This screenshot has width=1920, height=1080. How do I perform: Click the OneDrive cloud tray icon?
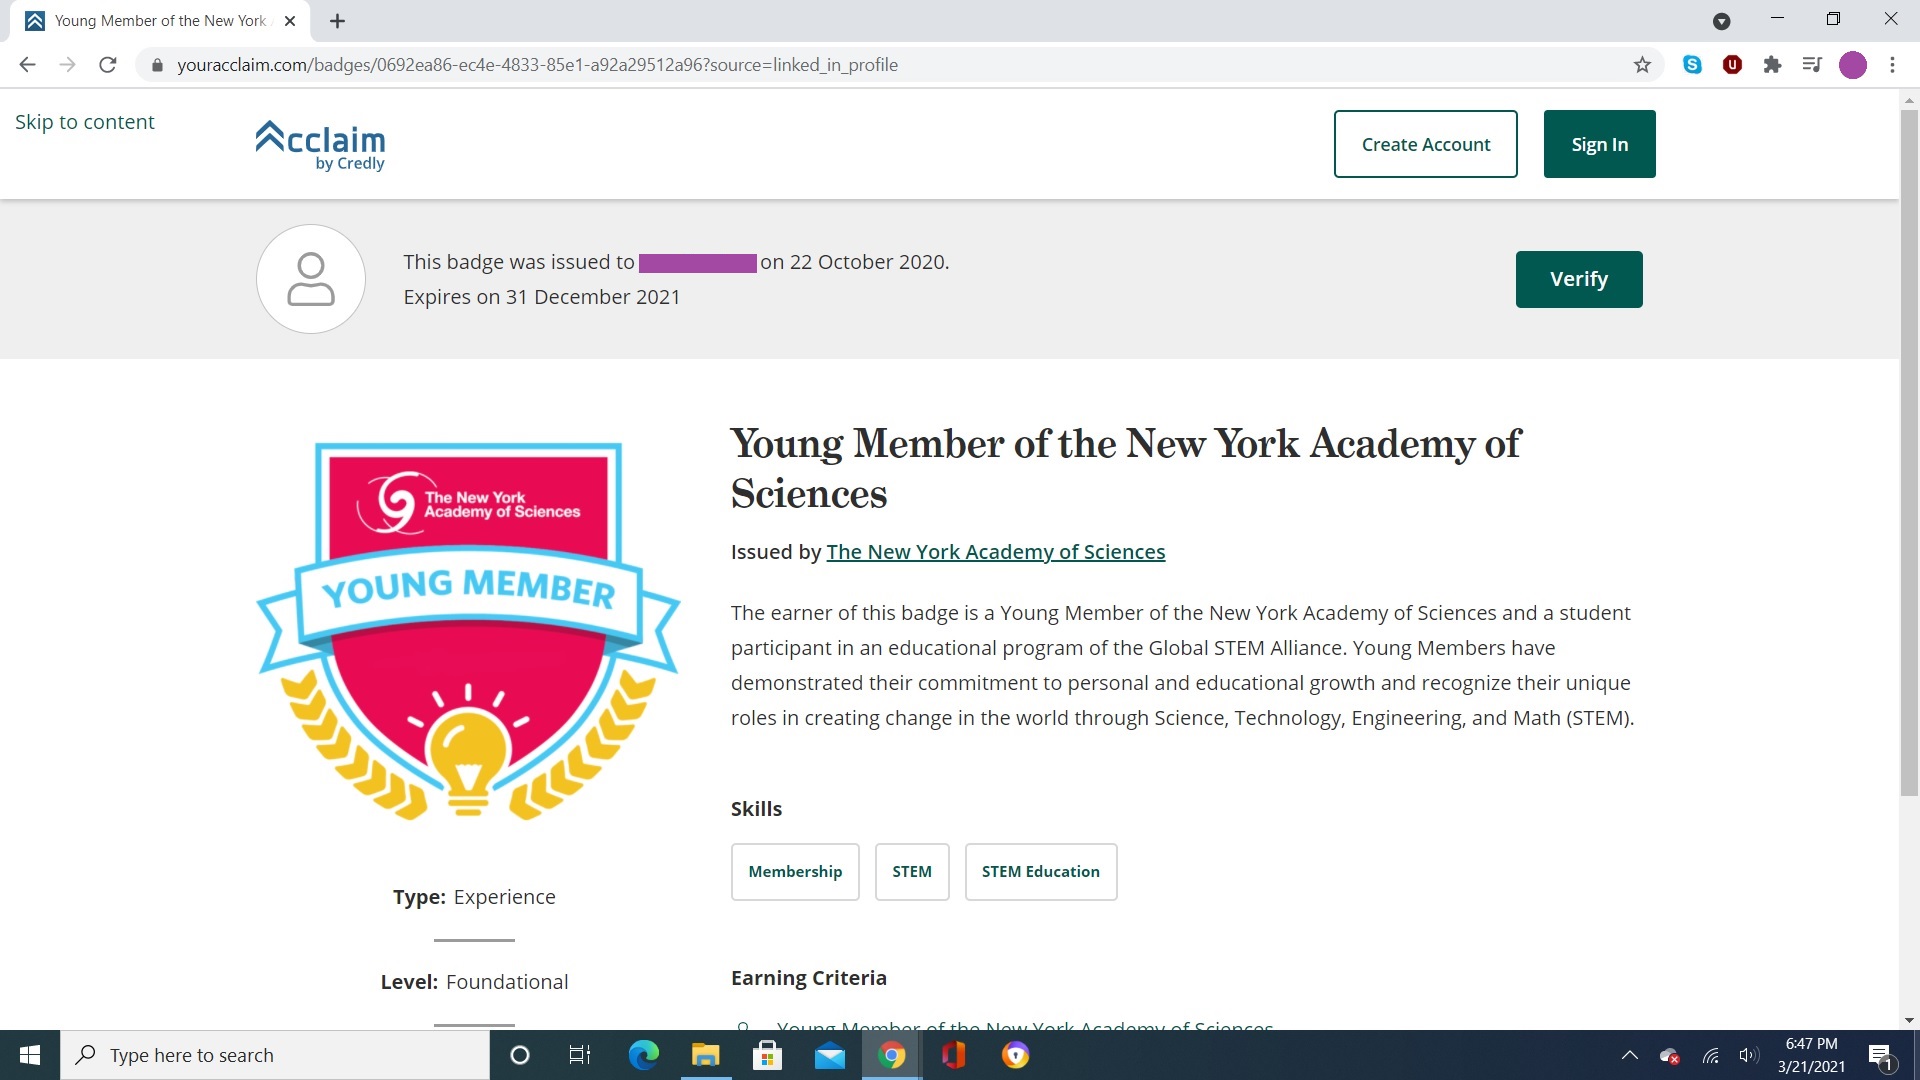tap(1669, 1055)
